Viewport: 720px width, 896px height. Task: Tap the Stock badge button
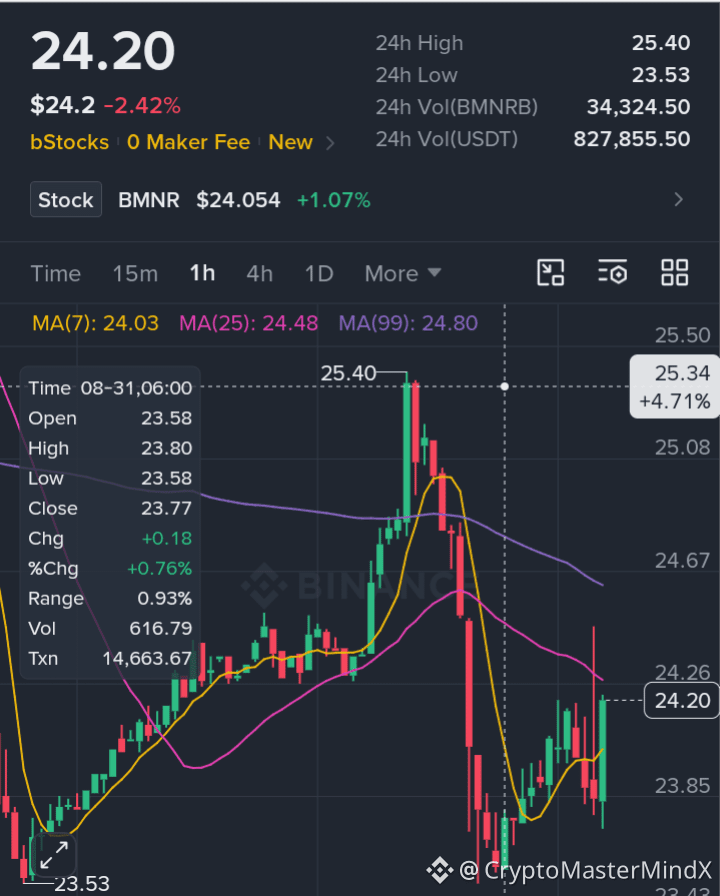(x=66, y=199)
